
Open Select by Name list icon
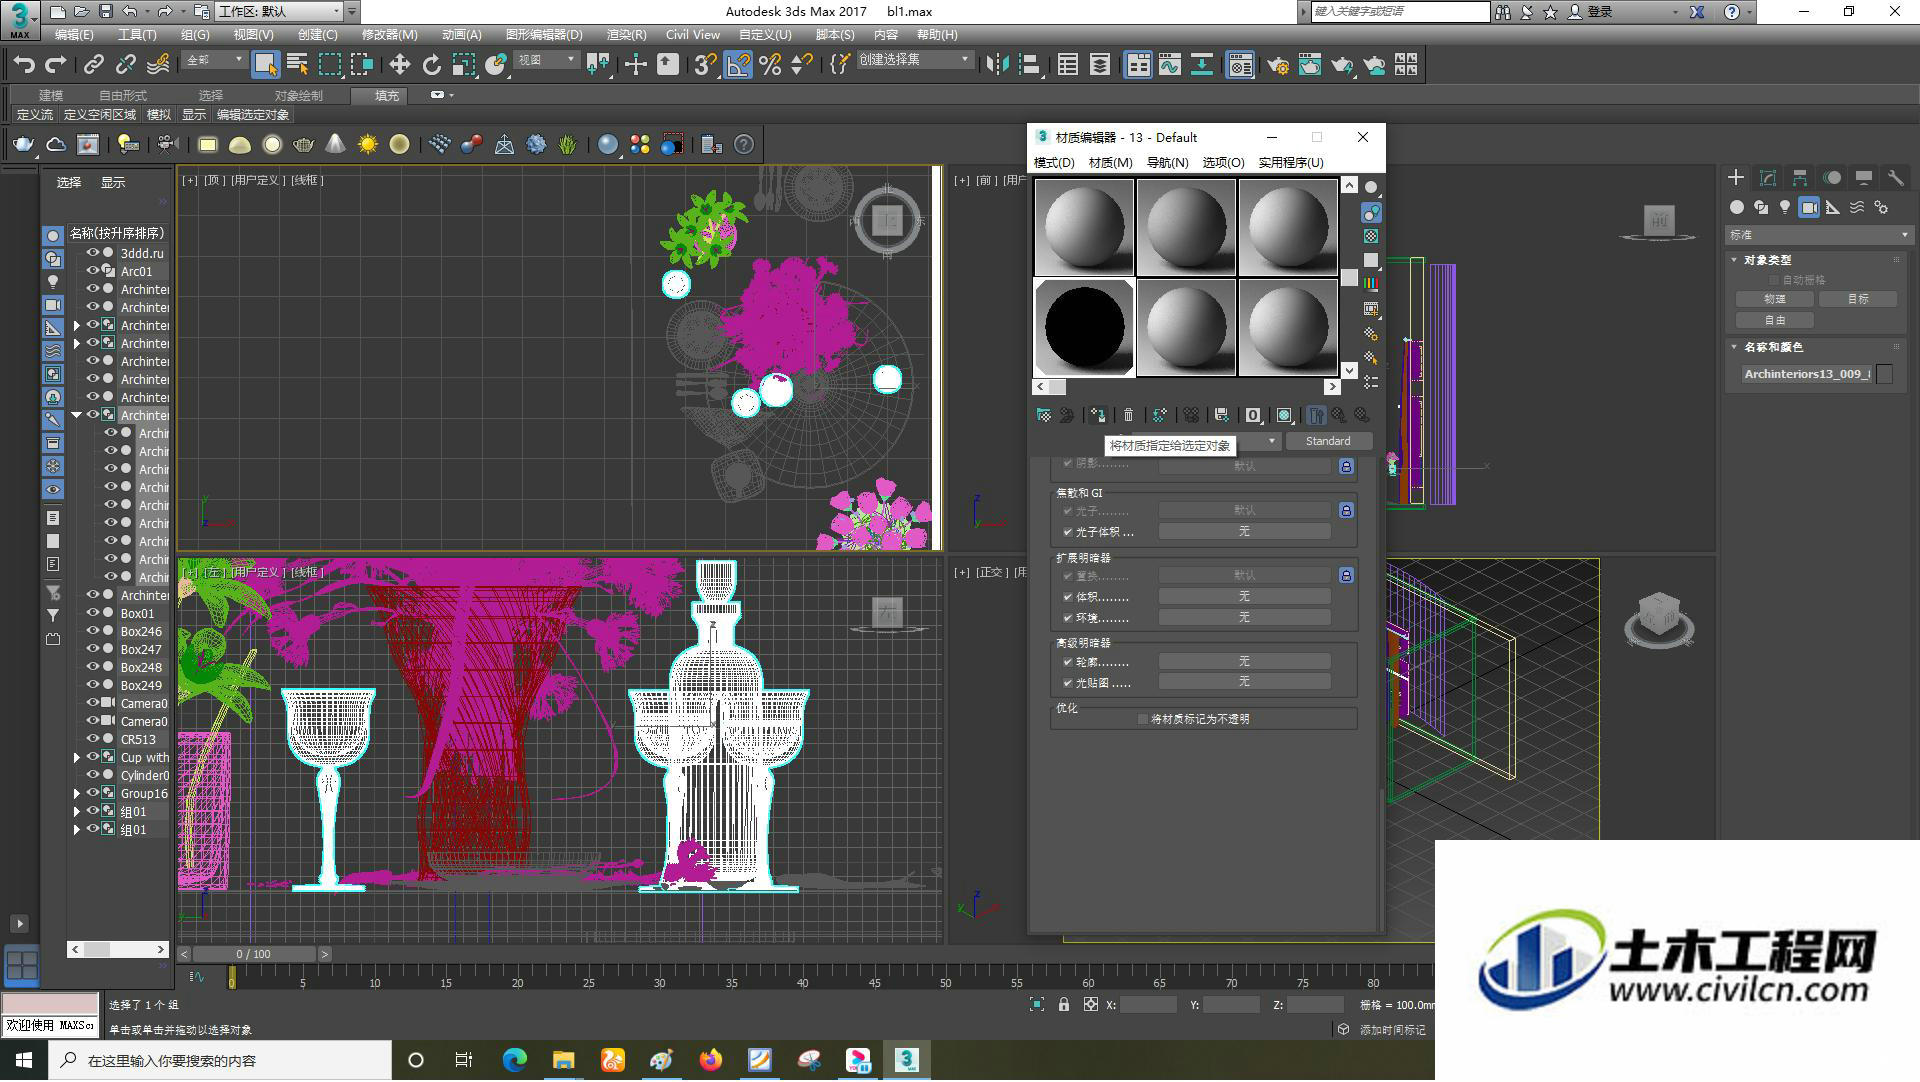[297, 65]
